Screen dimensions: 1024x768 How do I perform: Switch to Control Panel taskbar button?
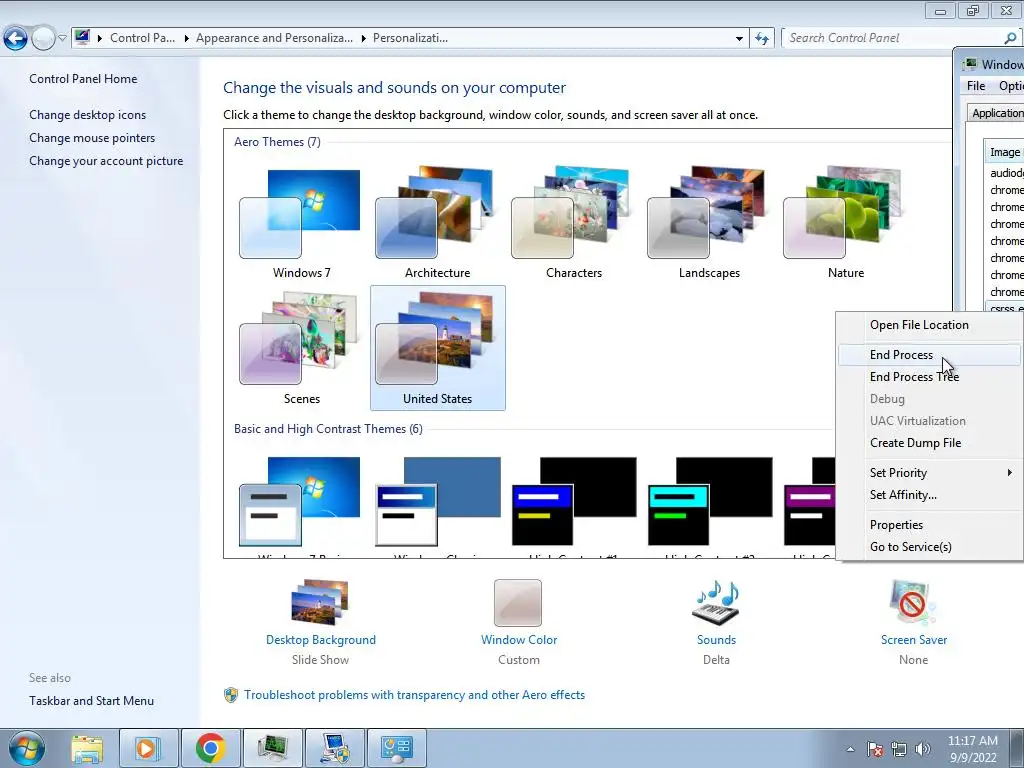point(396,748)
